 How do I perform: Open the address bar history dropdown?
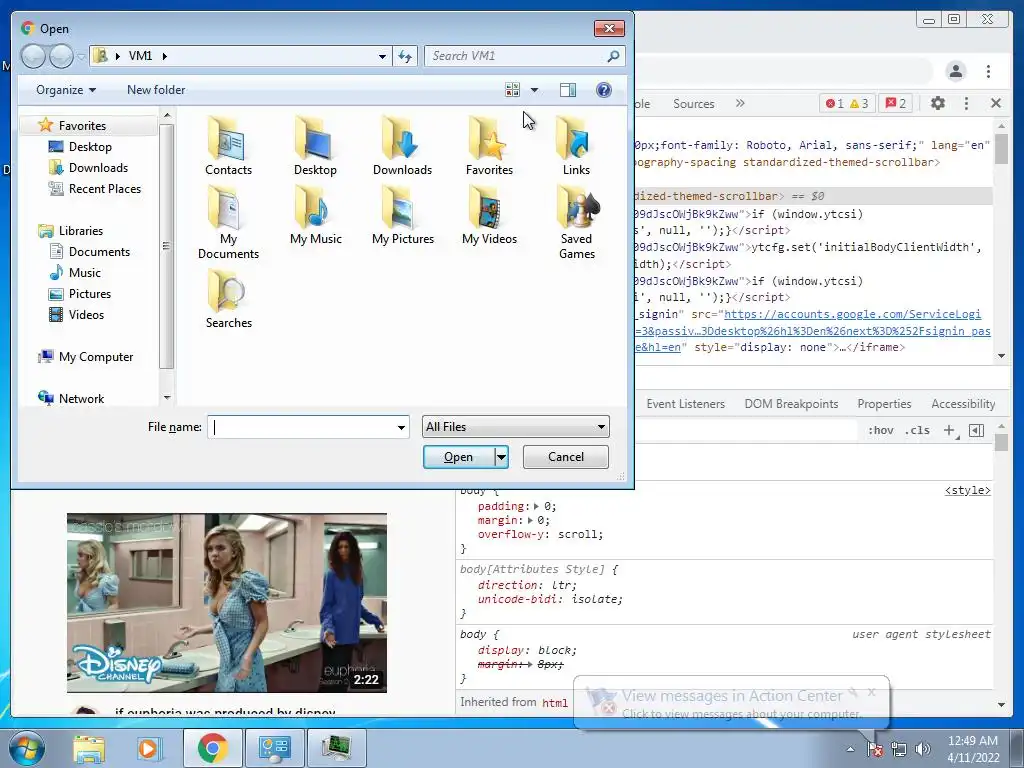[x=382, y=56]
